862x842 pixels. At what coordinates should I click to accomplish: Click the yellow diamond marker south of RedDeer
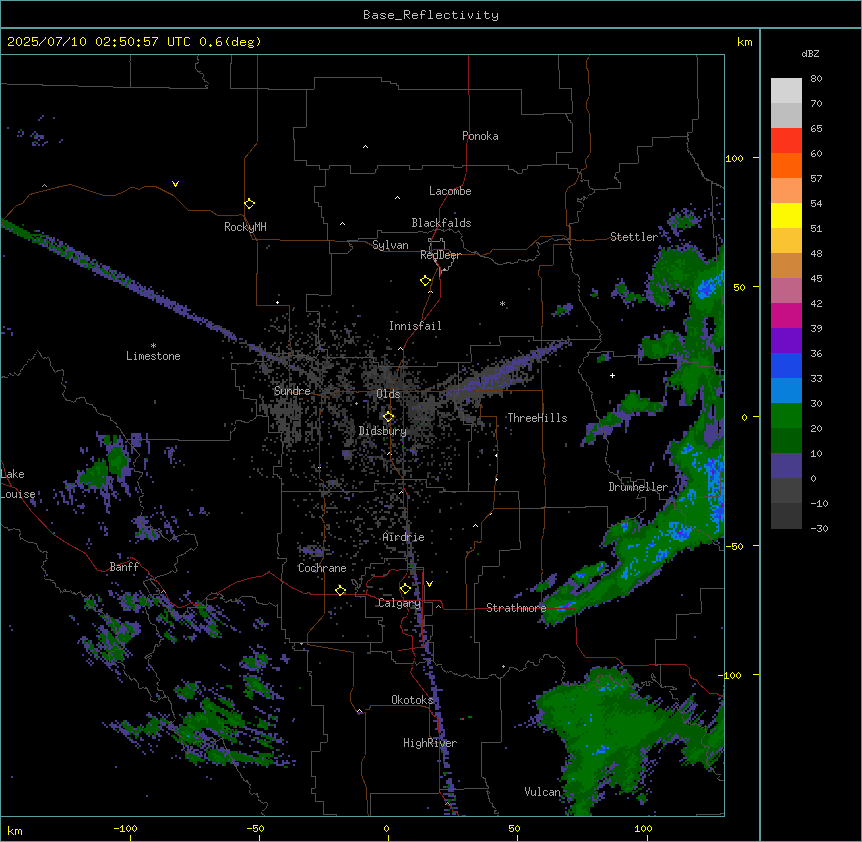coord(425,281)
